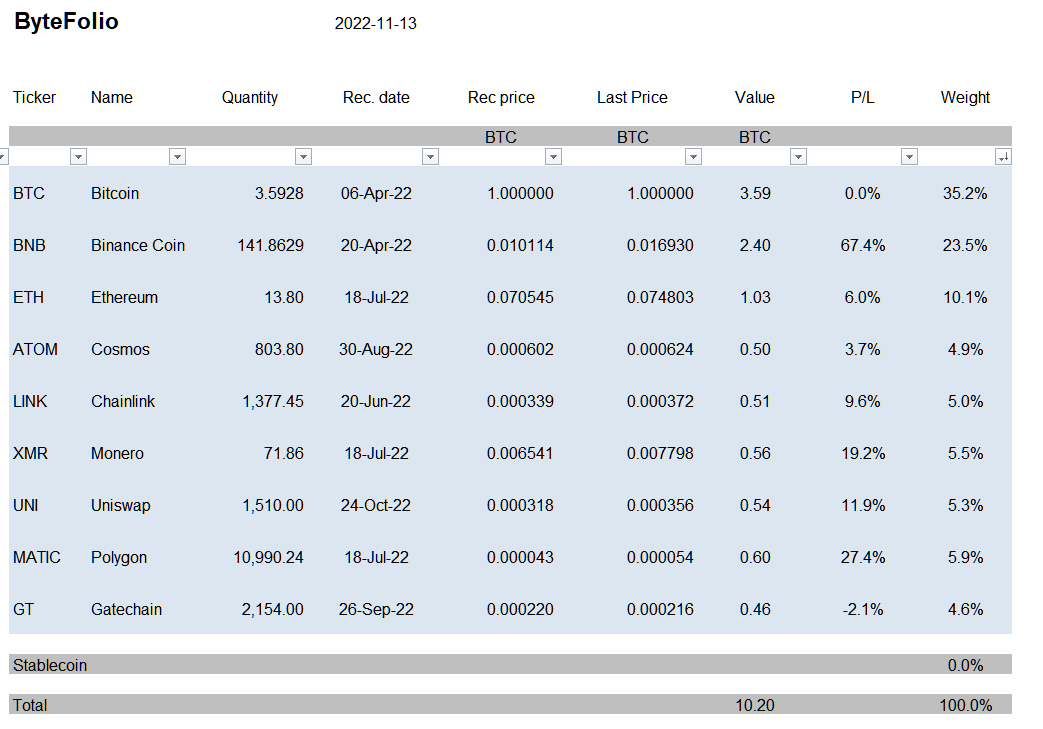Select the total value 10.20

tap(755, 705)
